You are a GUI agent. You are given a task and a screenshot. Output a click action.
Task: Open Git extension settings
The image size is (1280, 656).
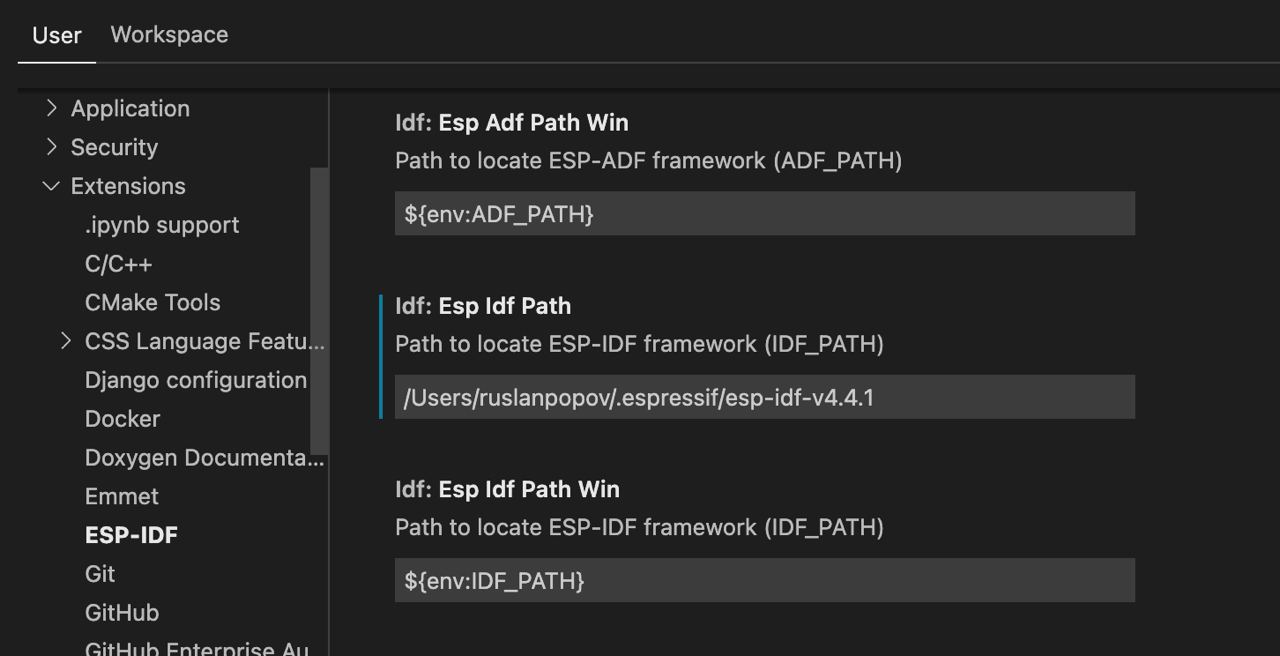click(x=100, y=574)
